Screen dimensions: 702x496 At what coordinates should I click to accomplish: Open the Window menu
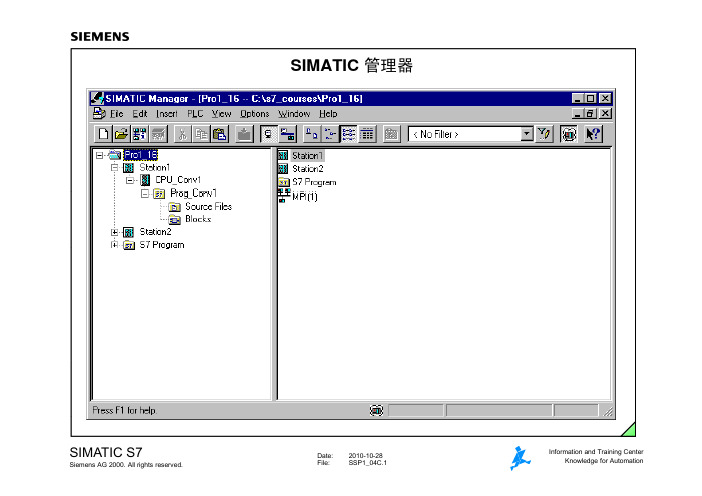tap(294, 114)
